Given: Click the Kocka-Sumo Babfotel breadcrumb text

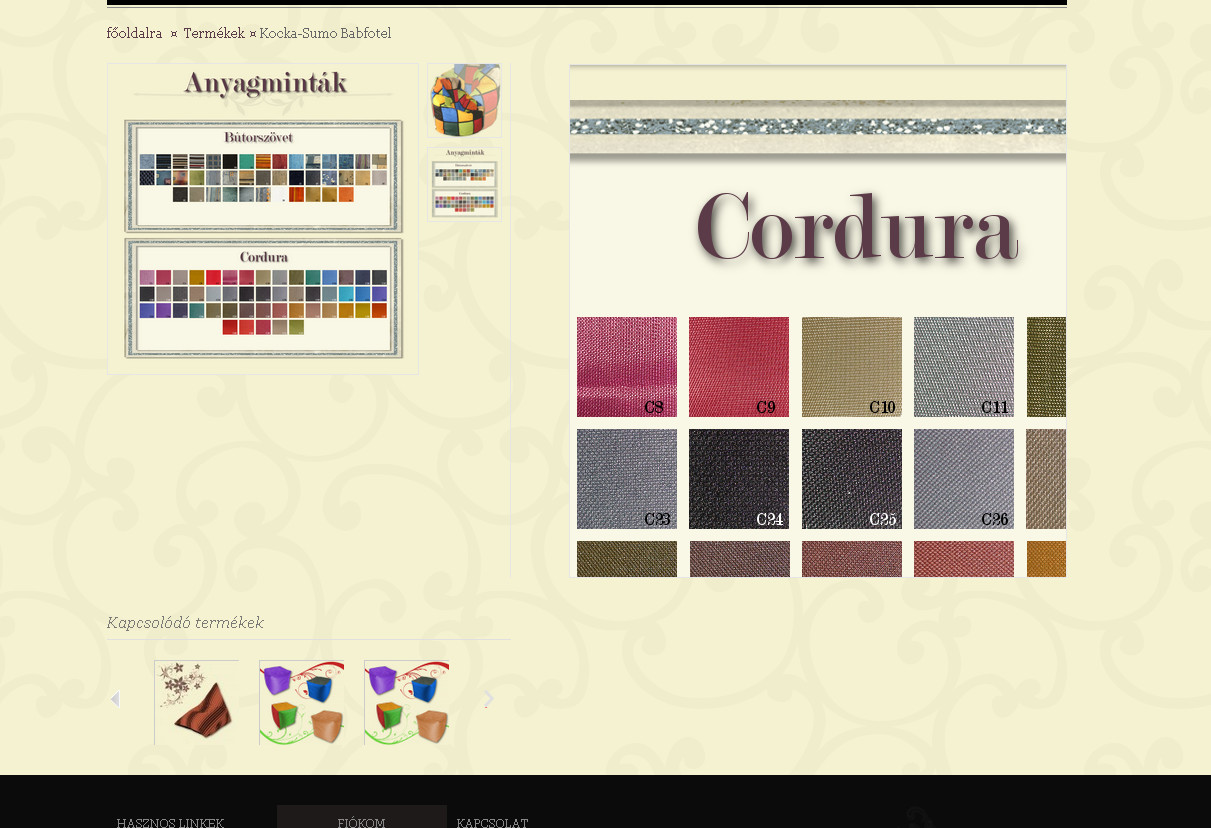Looking at the screenshot, I should click(325, 33).
